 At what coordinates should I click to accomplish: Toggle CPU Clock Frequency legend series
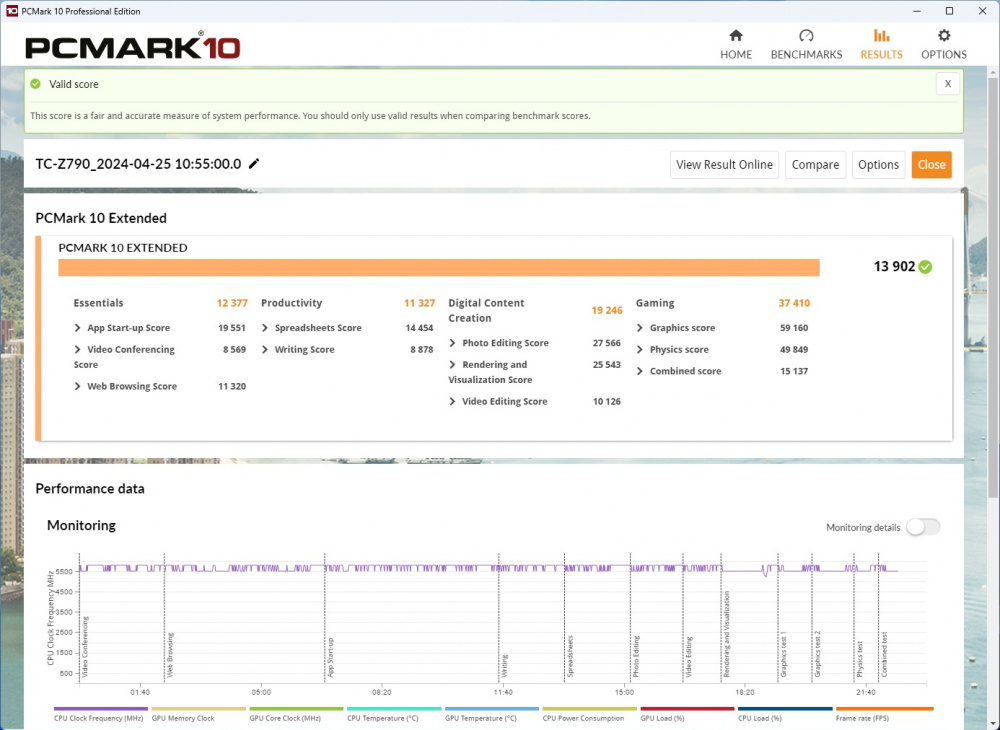[x=101, y=715]
